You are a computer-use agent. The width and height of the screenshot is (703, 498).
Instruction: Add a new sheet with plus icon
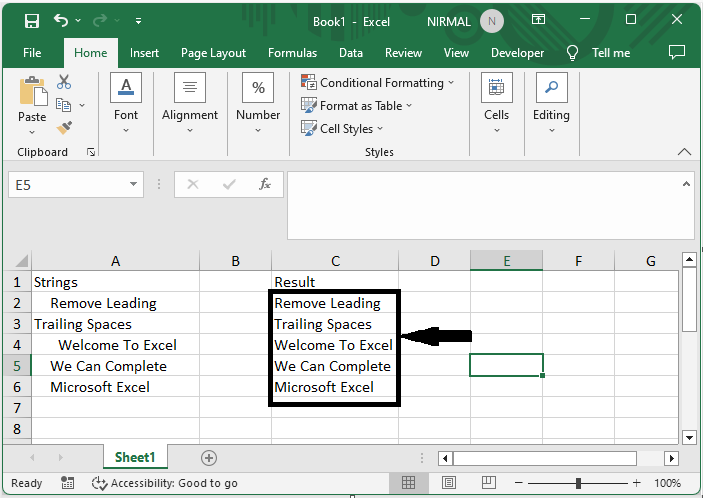pyautogui.click(x=209, y=458)
